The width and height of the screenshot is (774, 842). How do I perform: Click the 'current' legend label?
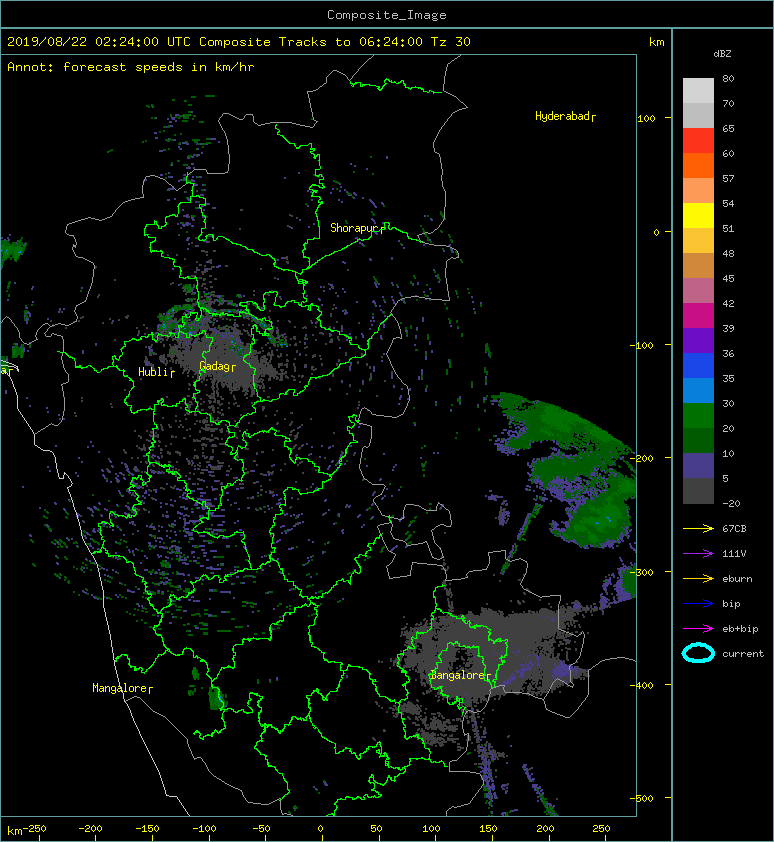743,654
